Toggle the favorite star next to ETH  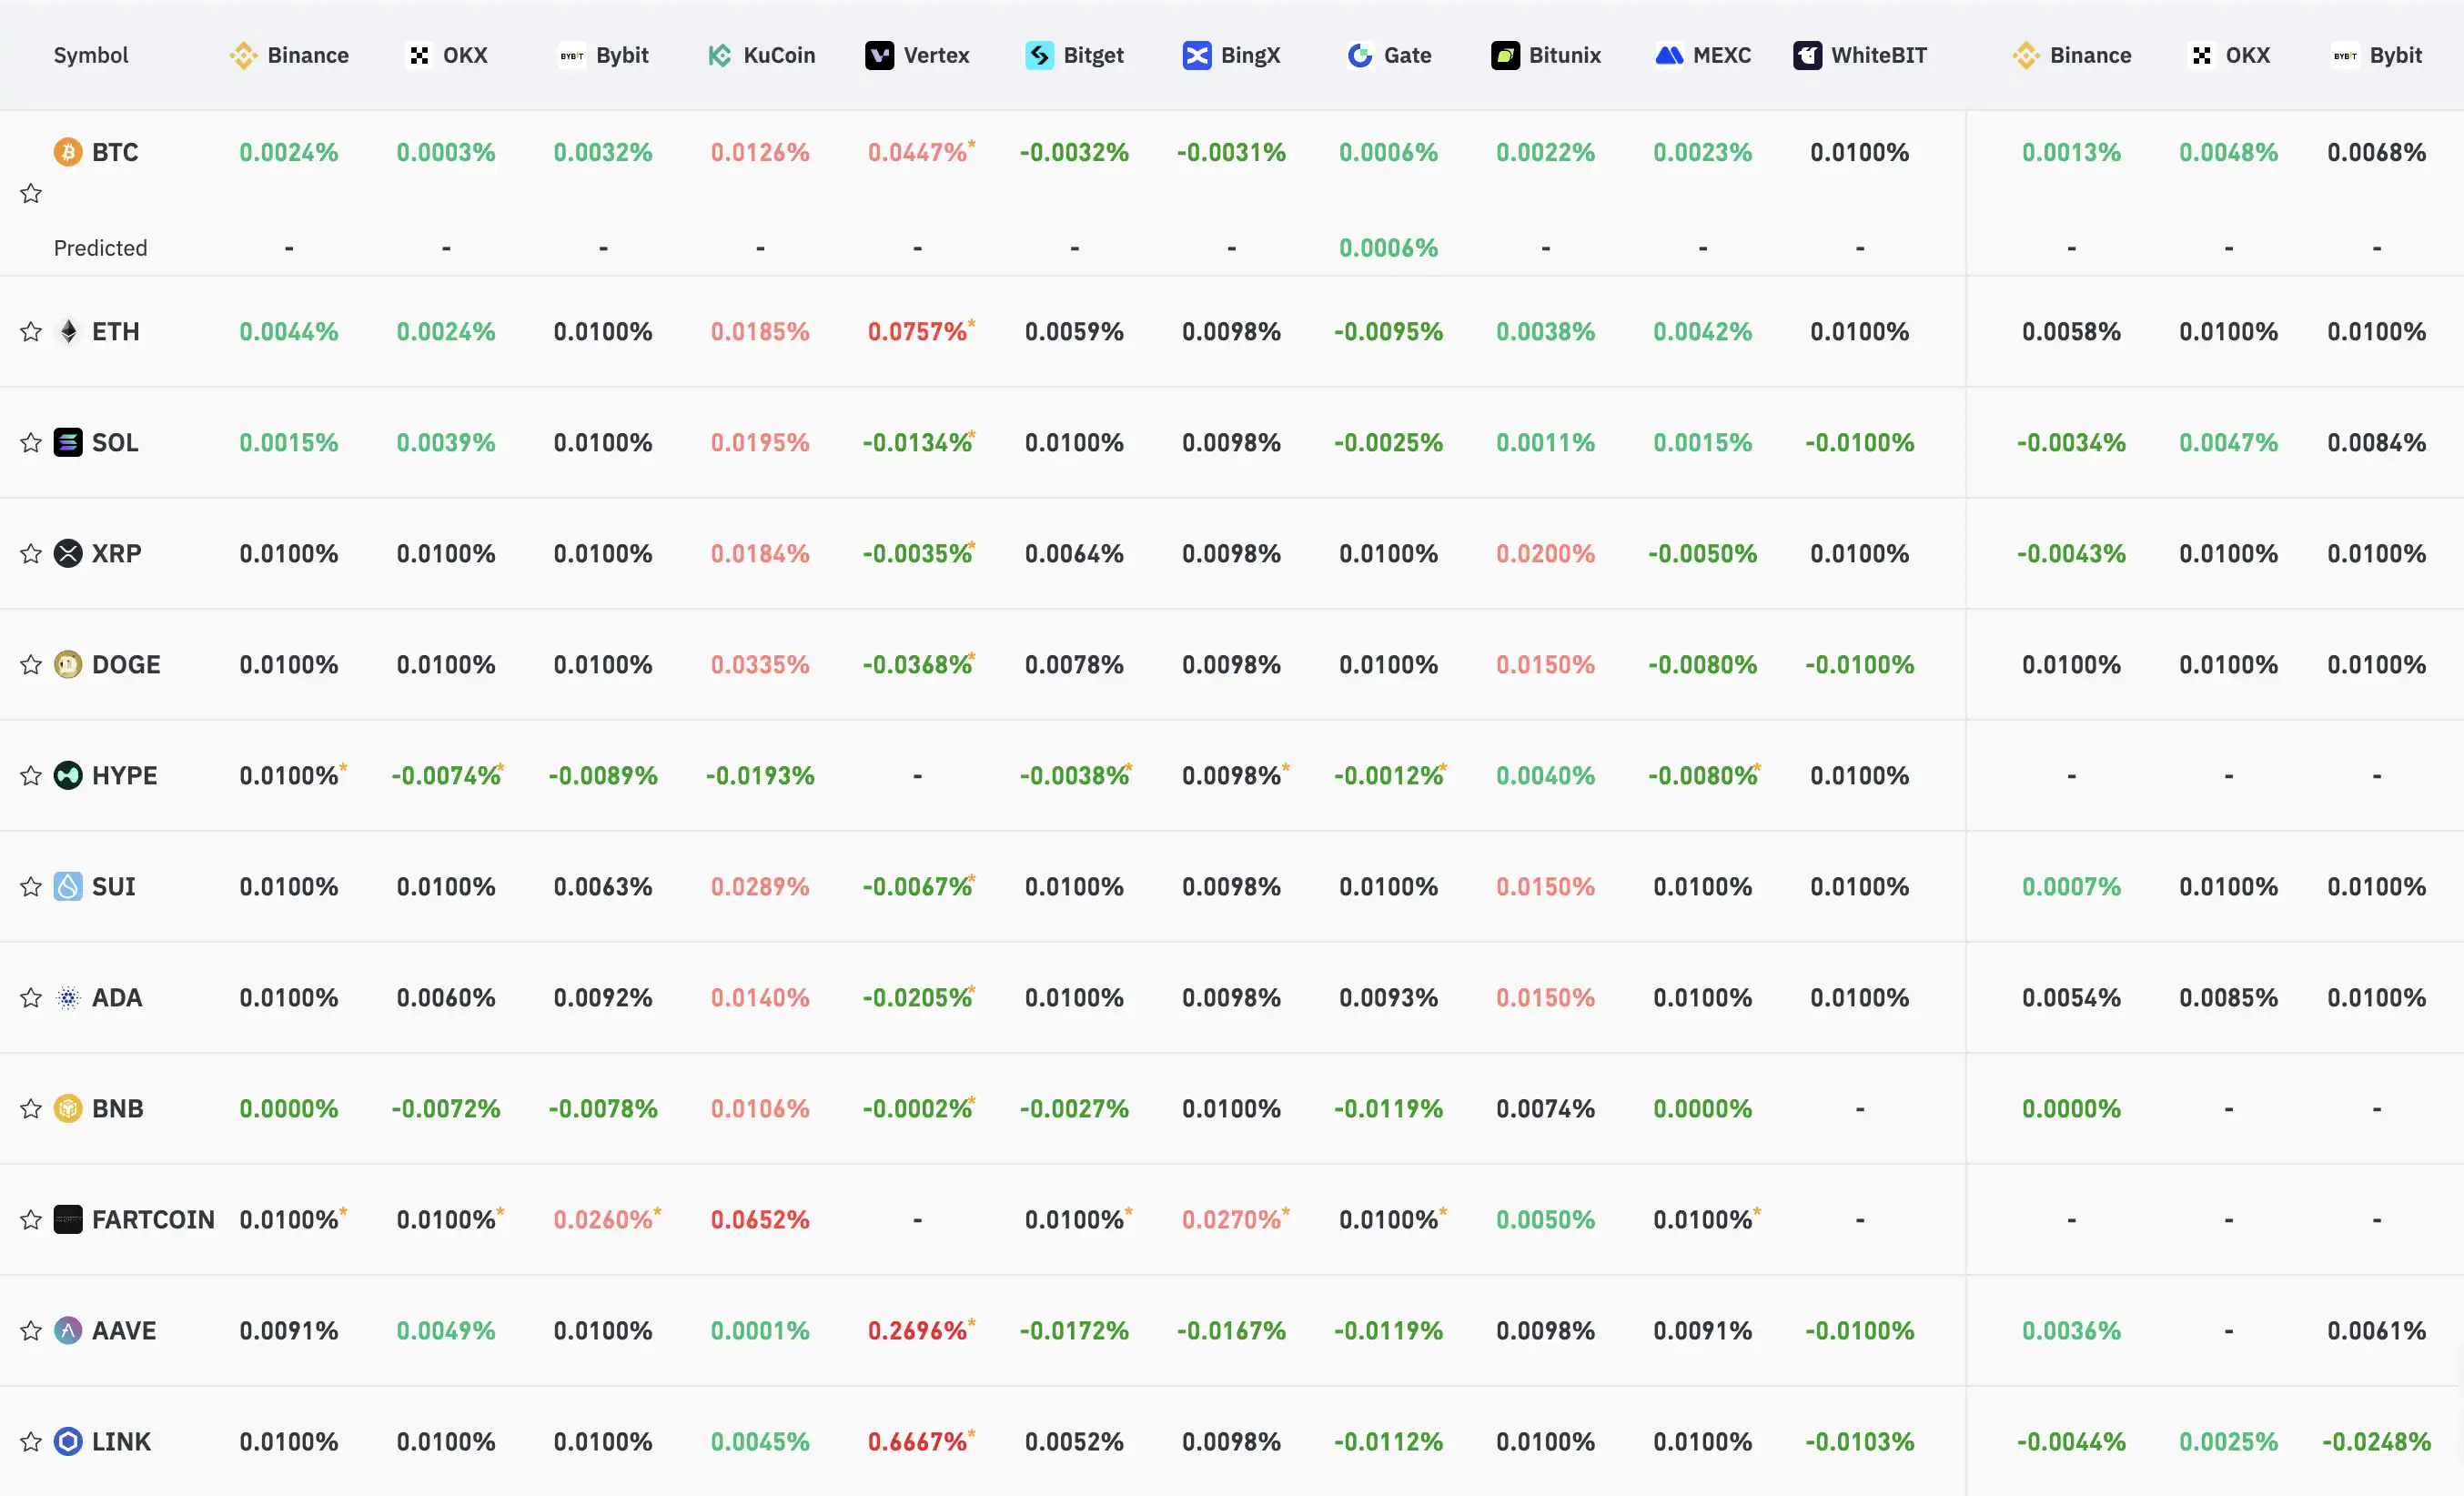coord(31,332)
